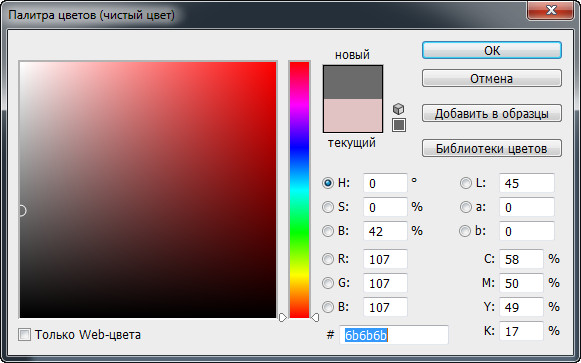Select the G green radio button
The image size is (581, 363).
[328, 283]
